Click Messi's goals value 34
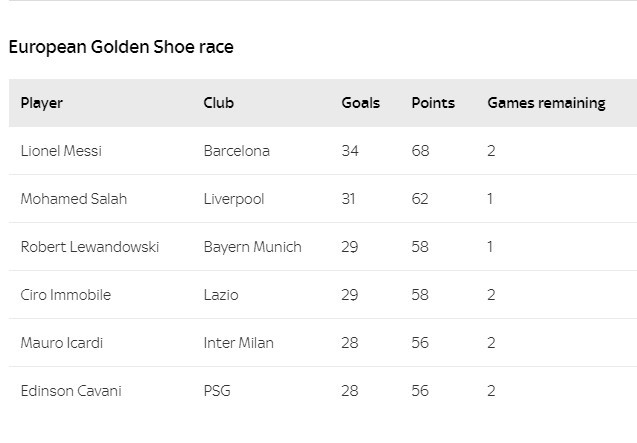The height and width of the screenshot is (443, 637). click(x=350, y=151)
